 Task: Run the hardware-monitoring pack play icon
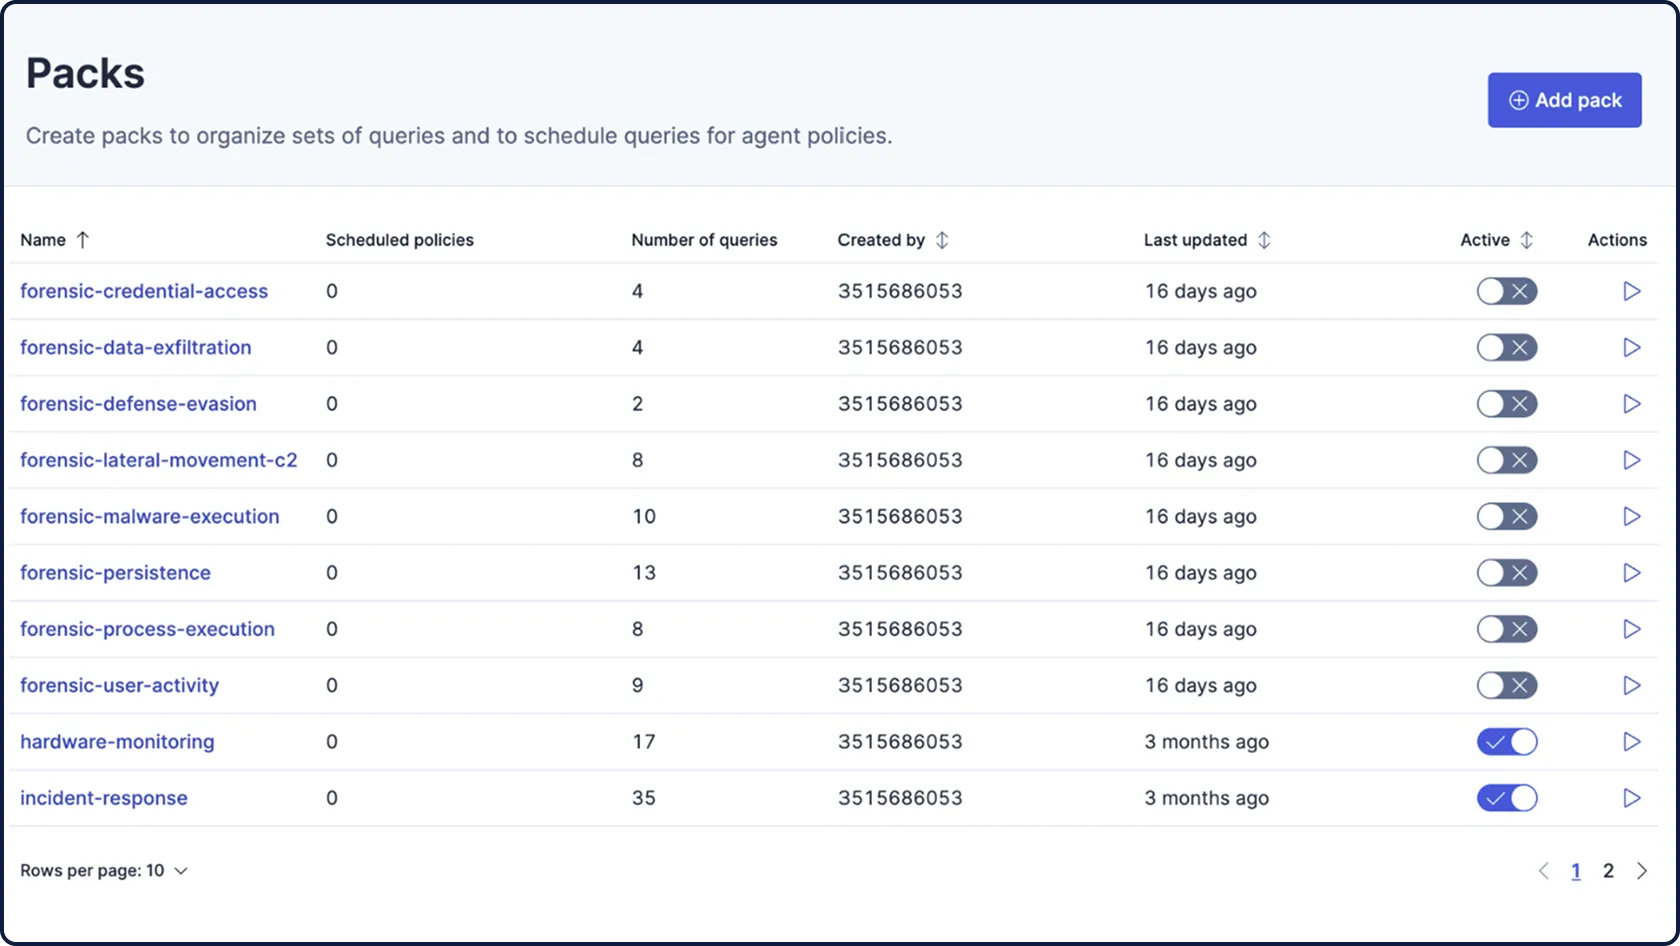click(1631, 742)
